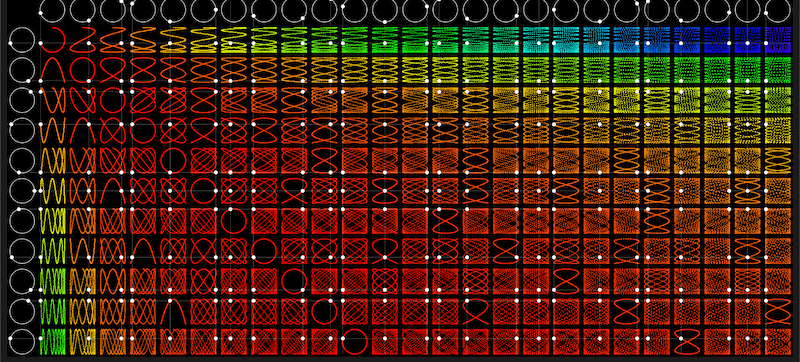Image resolution: width=800 pixels, height=362 pixels.
Task: Click the bright green waveform in the bottom-left cell
Action: point(53,341)
